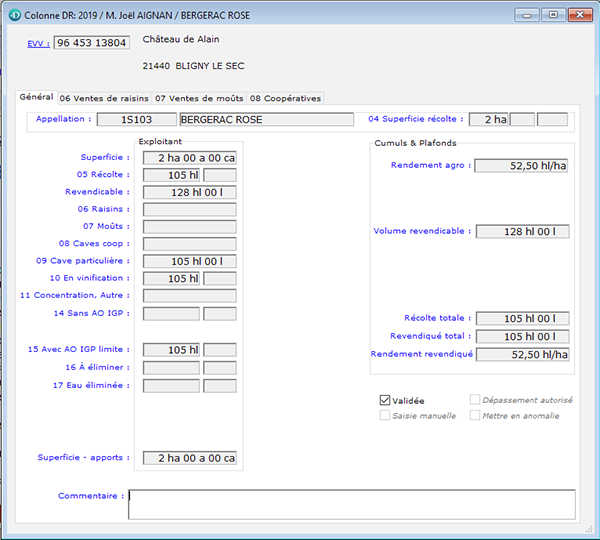Uncheck the Validée checkbox
This screenshot has width=600, height=540.
pos(385,400)
